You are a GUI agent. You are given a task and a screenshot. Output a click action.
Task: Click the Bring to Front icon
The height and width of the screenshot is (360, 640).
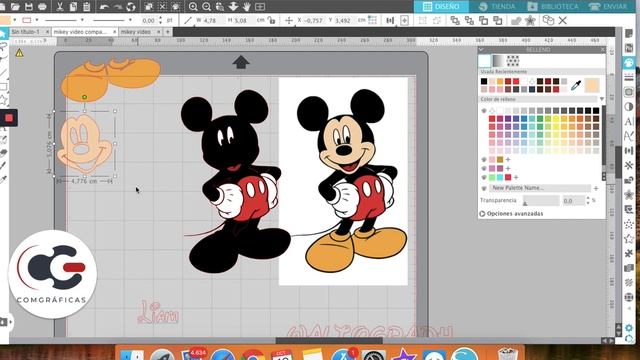[x=455, y=20]
